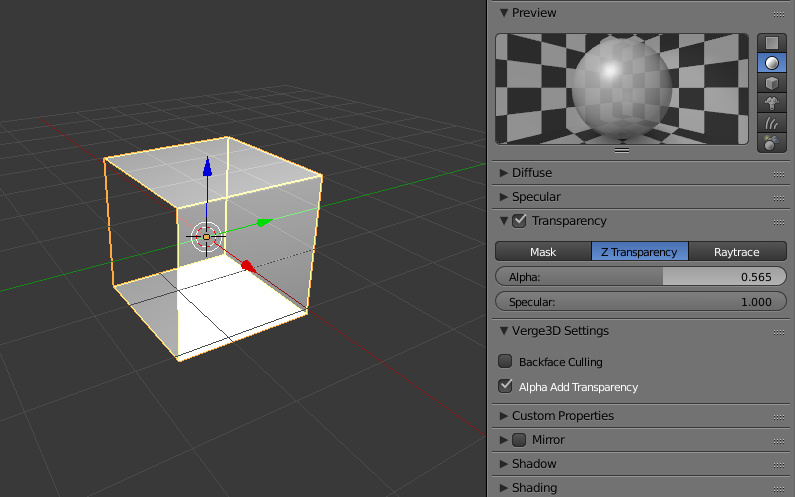
Task: Disable the Transparency panel checkbox
Action: coord(519,221)
